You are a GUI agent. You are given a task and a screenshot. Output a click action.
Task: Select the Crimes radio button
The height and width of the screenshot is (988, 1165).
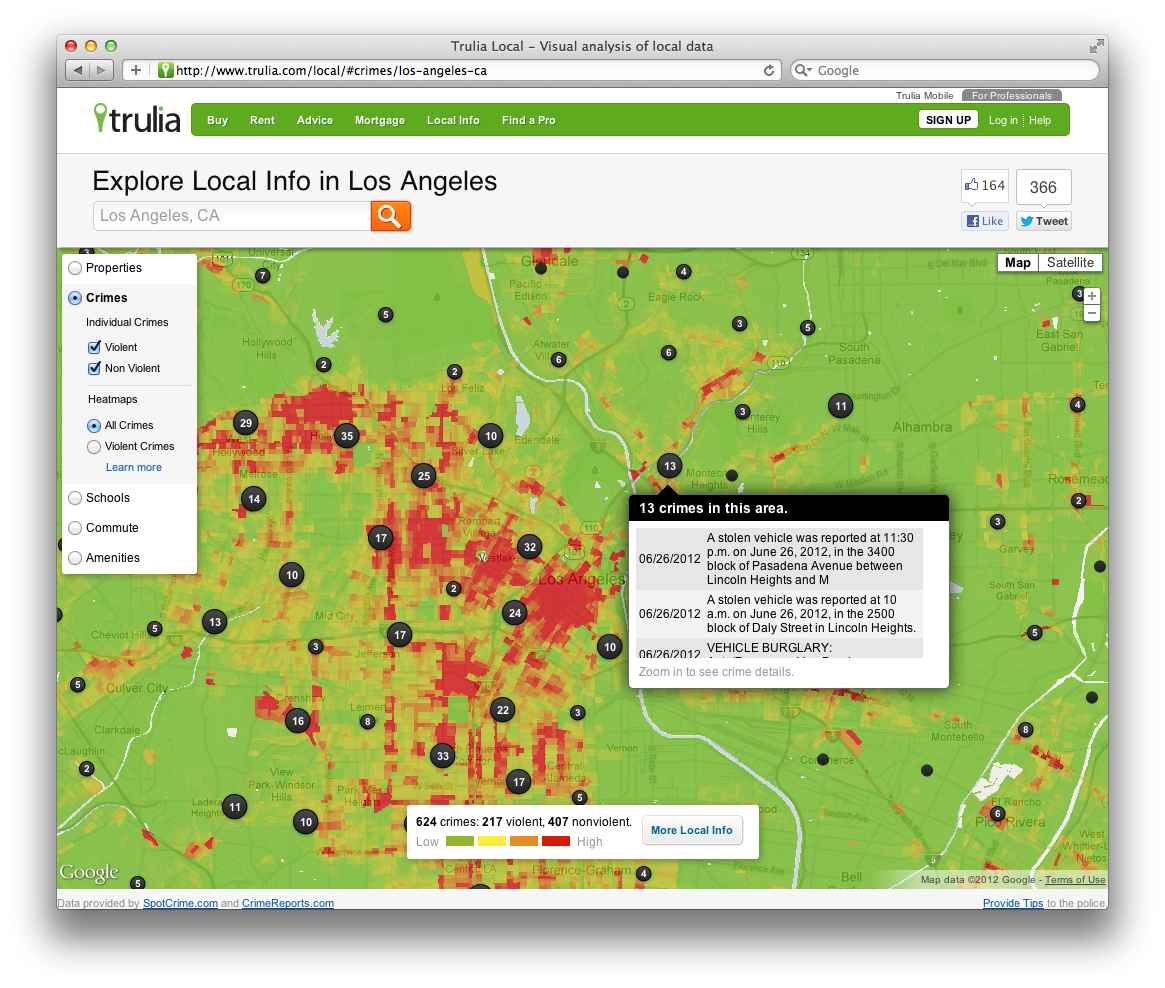tap(75, 298)
